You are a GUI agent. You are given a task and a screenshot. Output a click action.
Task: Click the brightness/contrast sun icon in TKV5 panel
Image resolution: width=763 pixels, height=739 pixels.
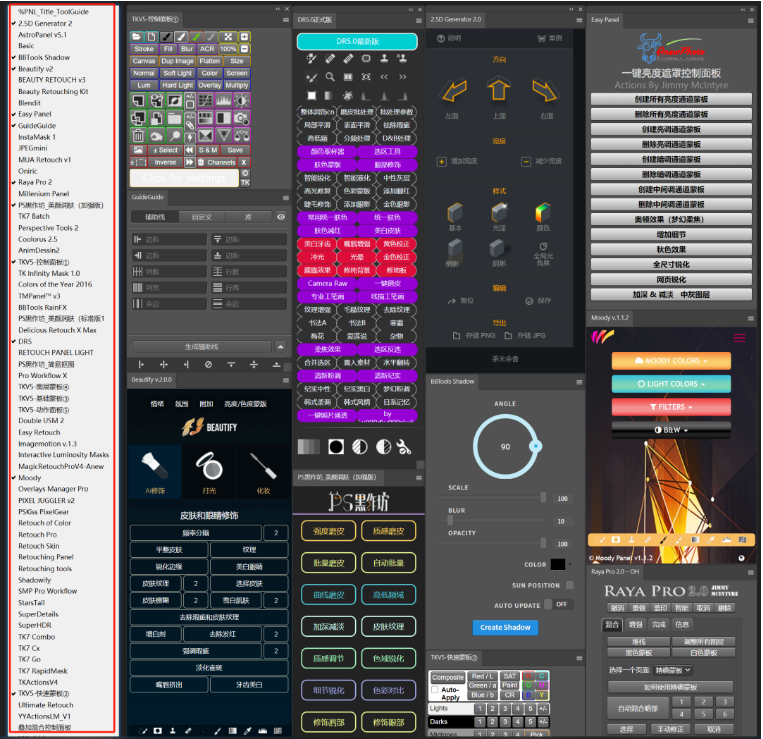pyautogui.click(x=241, y=101)
